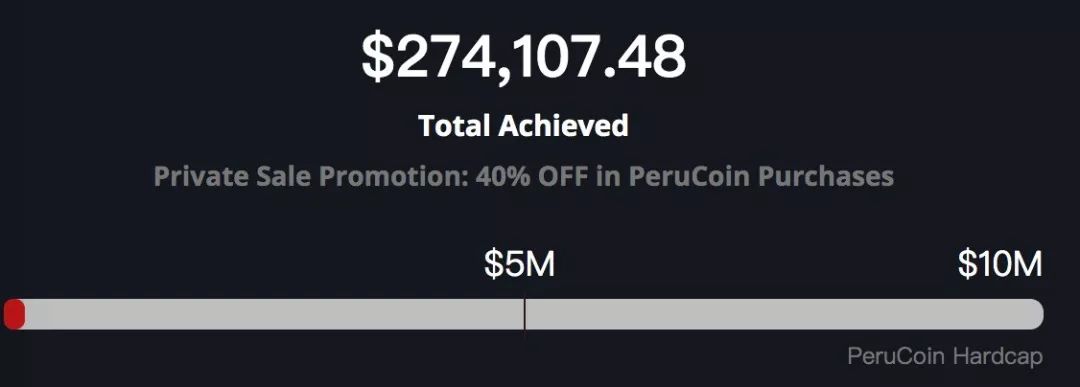Click the word Hardcap under the bar

click(x=998, y=357)
